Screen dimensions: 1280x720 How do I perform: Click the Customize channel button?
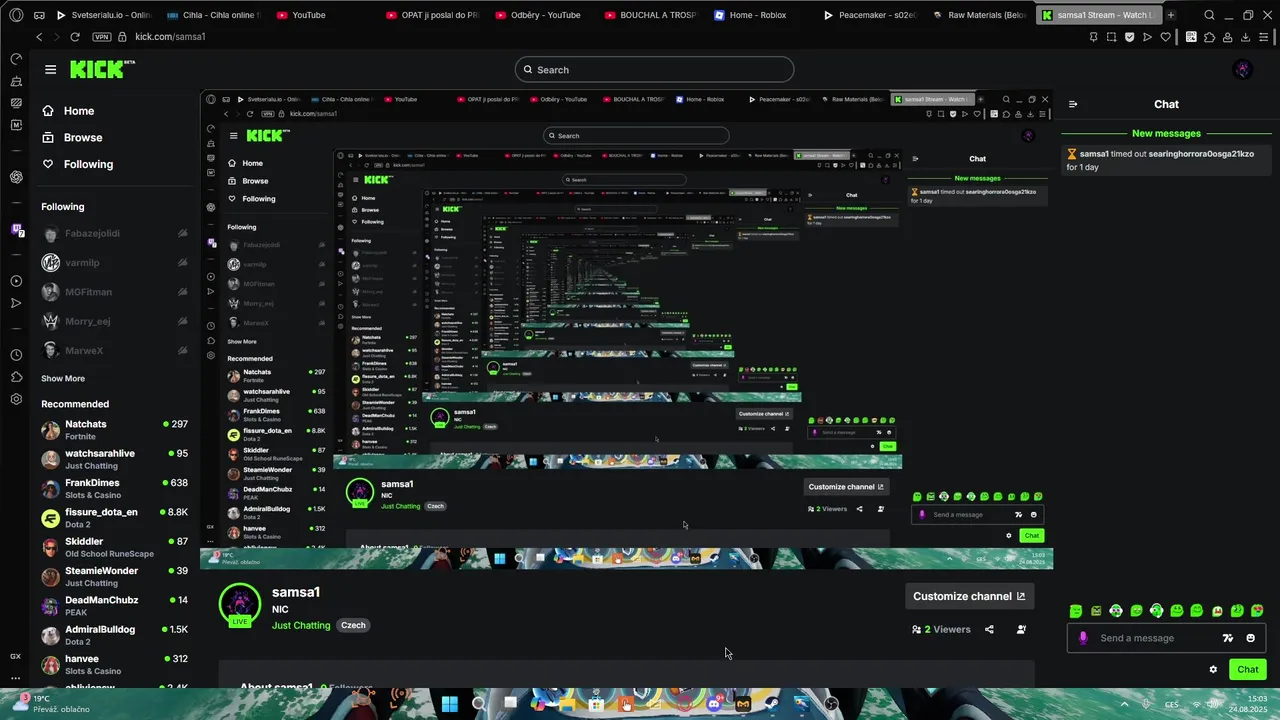pos(968,596)
